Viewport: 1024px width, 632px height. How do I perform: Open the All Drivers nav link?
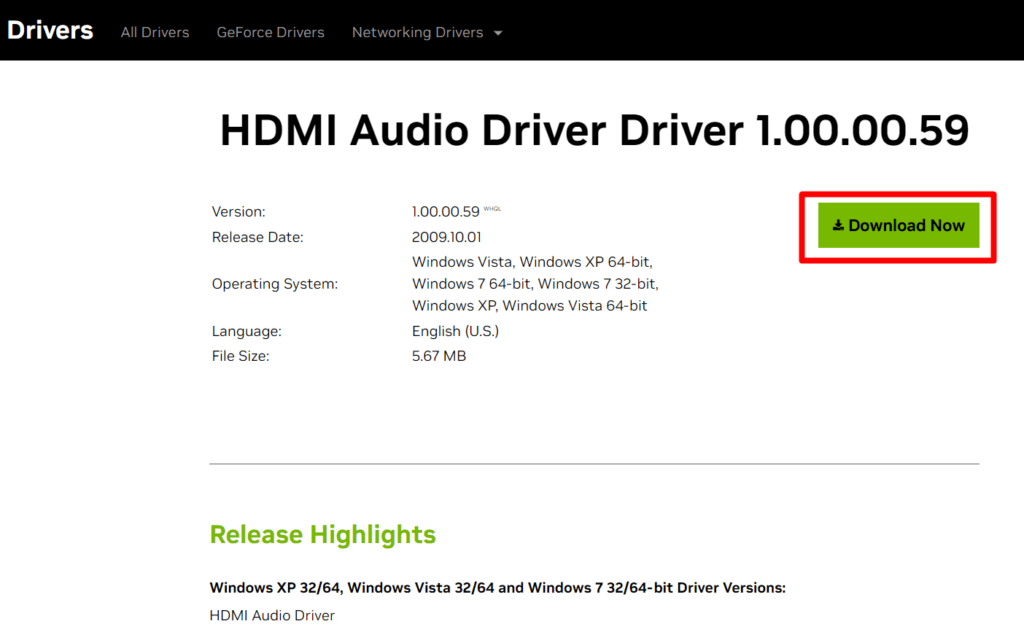tap(155, 32)
